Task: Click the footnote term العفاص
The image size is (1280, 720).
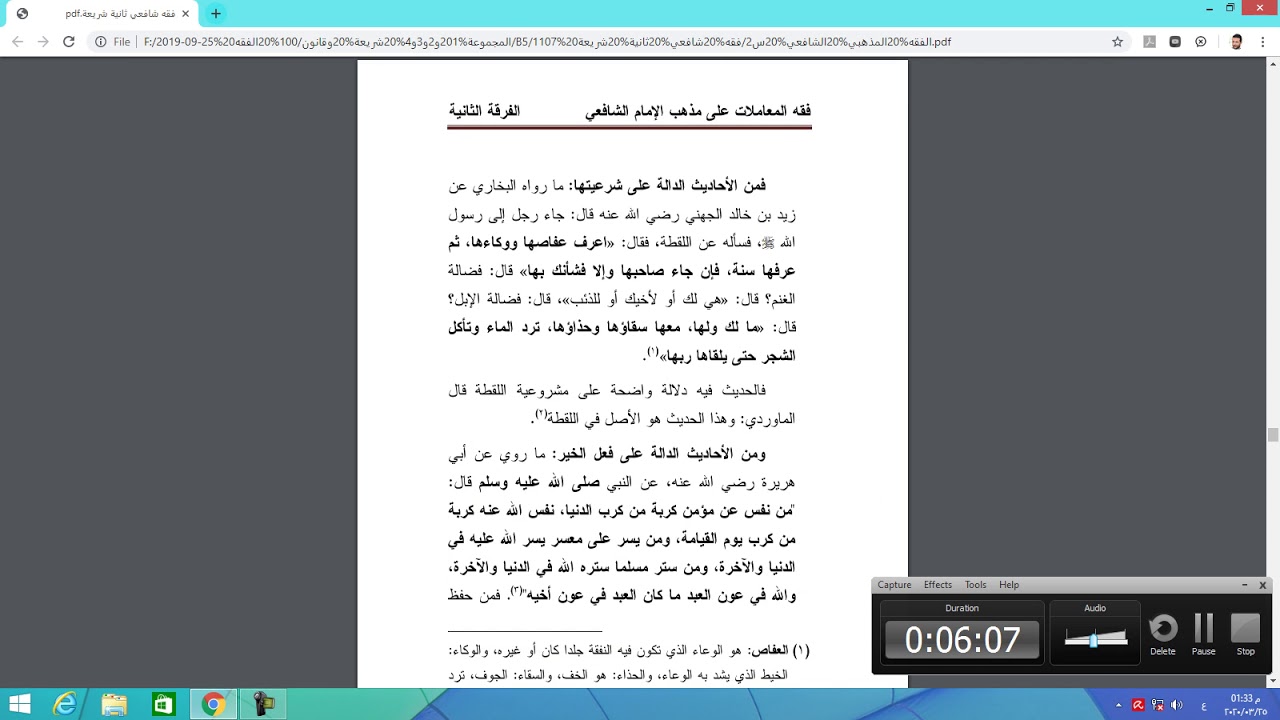Action: [770, 649]
